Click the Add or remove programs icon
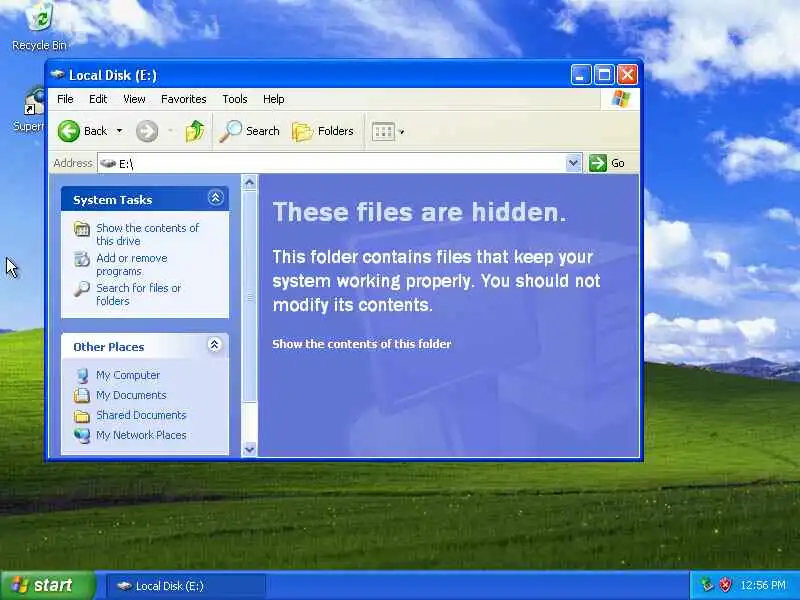 82,259
